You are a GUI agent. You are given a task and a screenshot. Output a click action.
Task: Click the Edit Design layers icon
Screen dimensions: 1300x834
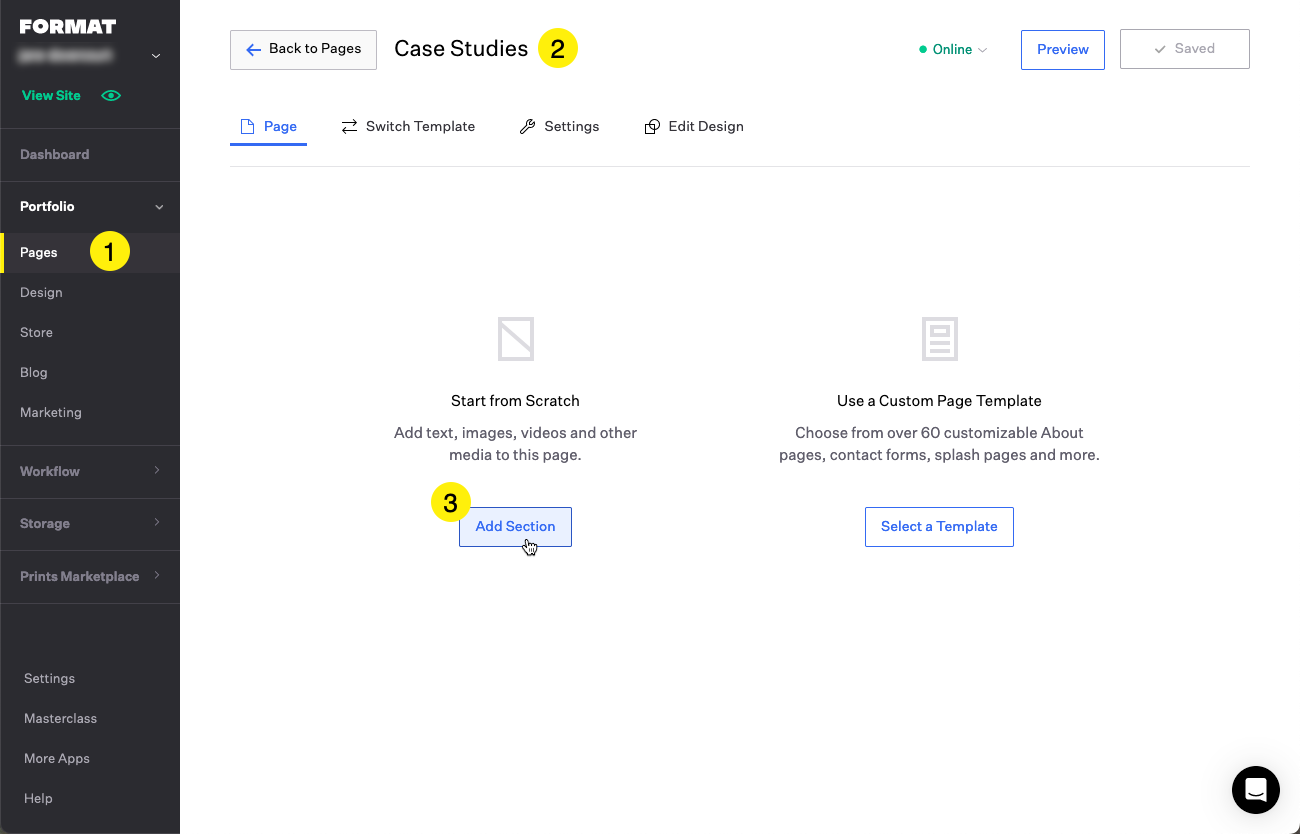652,127
